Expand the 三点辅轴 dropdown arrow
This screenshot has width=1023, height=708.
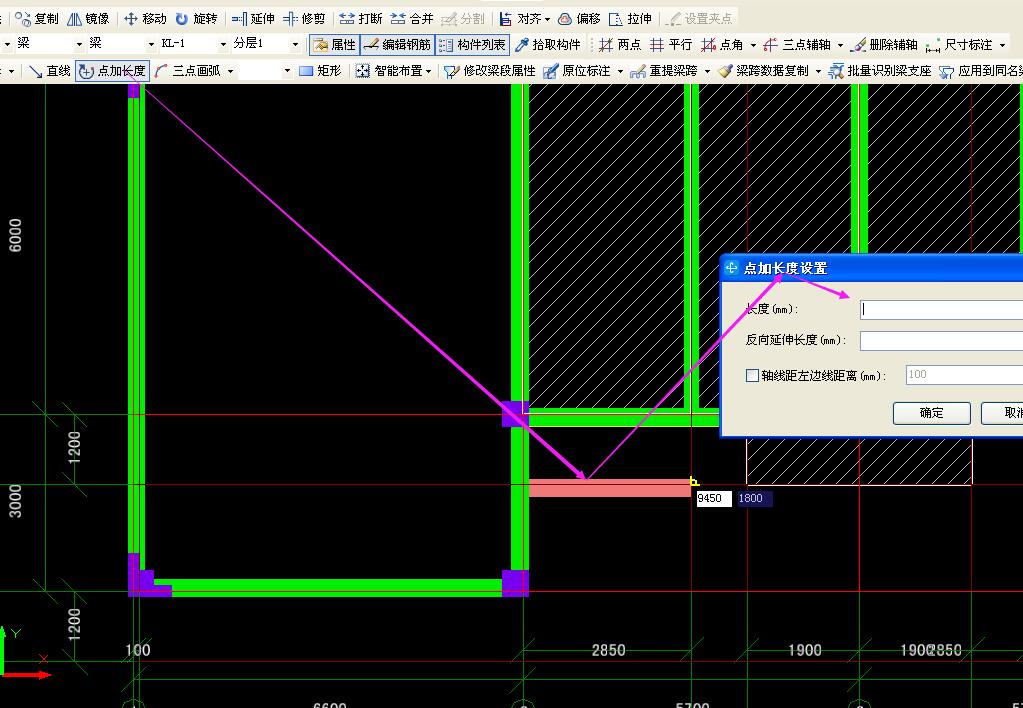click(840, 45)
